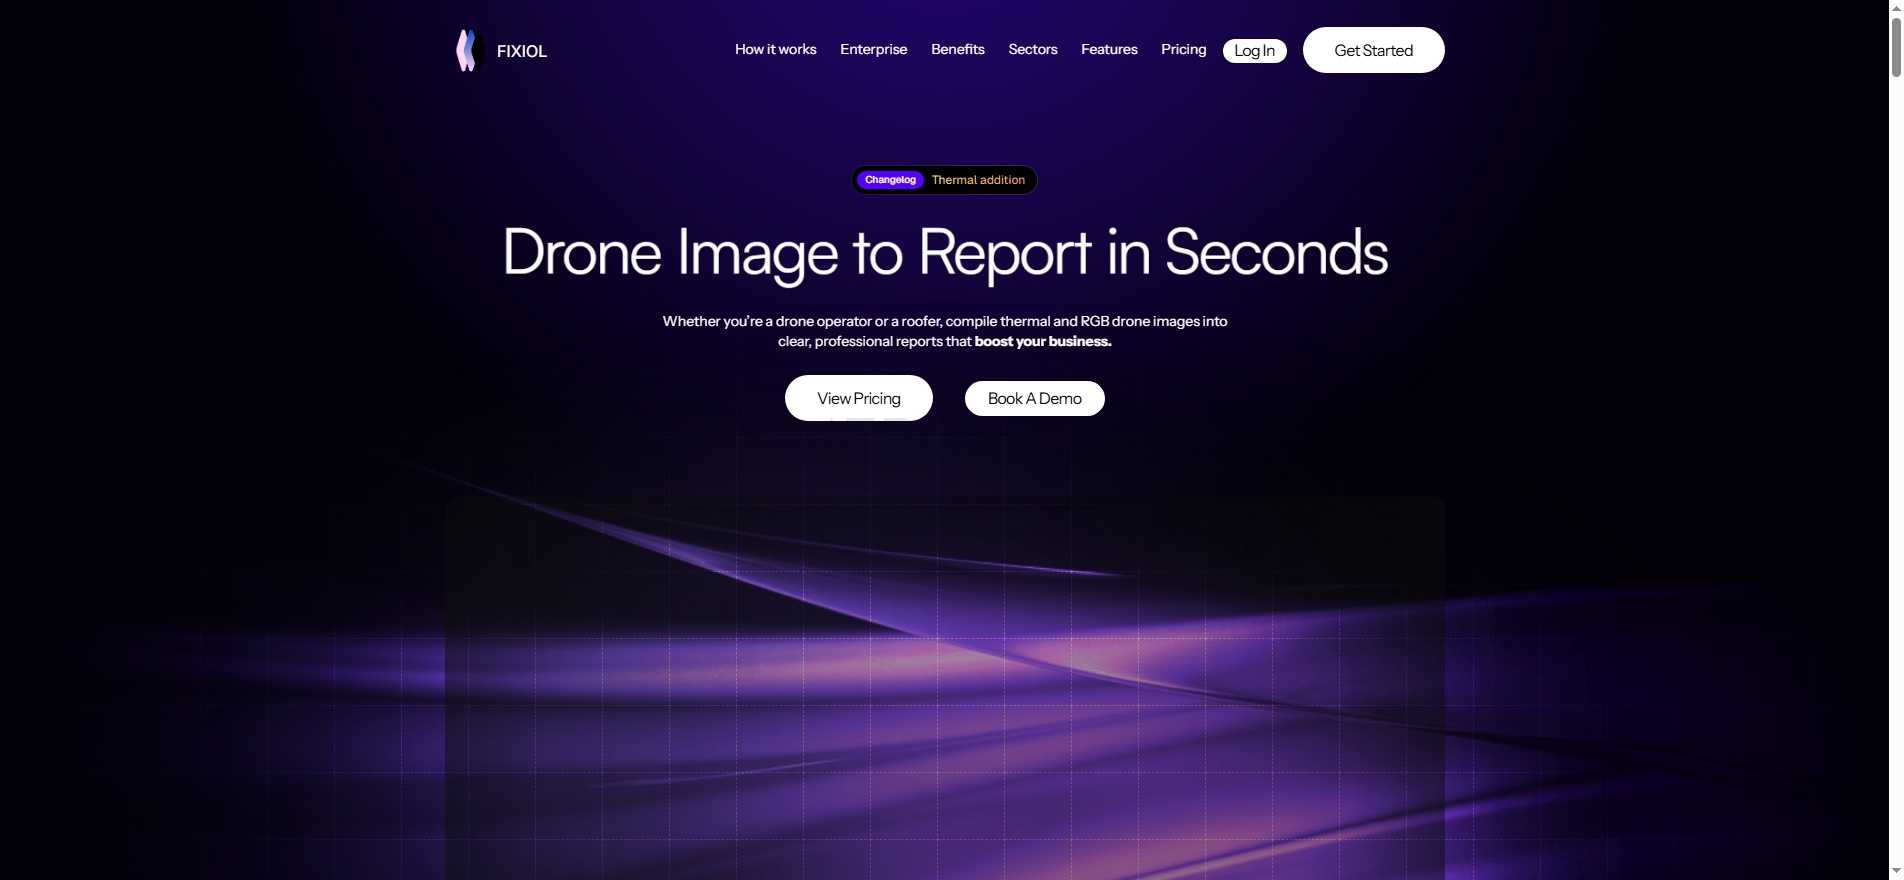1904x880 pixels.
Task: Open the Thermal addition announcement
Action: (978, 180)
